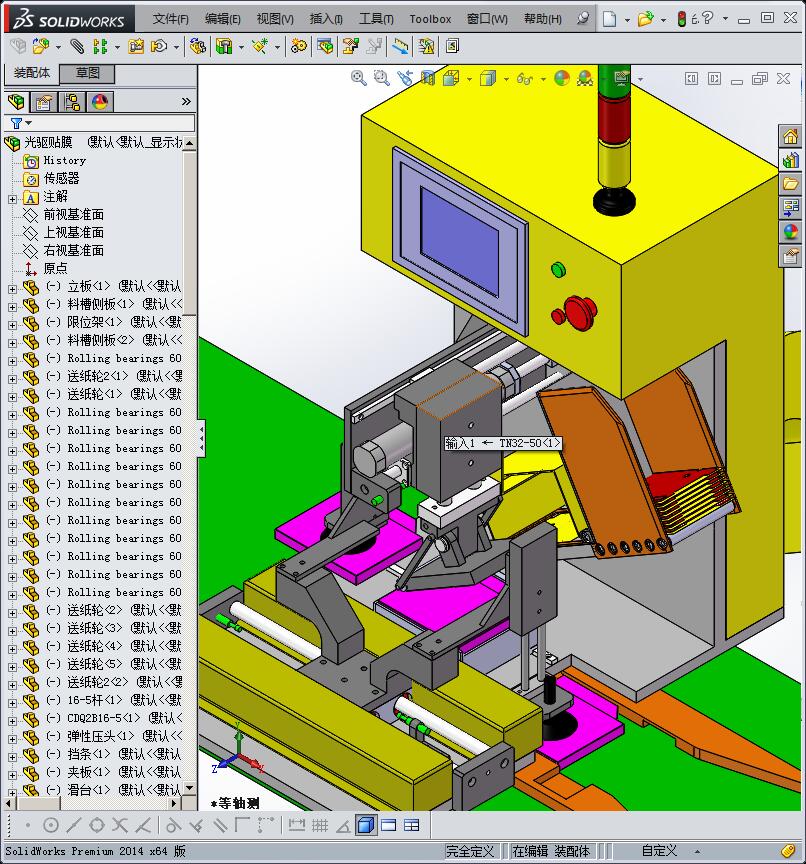This screenshot has height=864, width=806.
Task: Click the Rebuild traffic light icon
Action: point(681,19)
